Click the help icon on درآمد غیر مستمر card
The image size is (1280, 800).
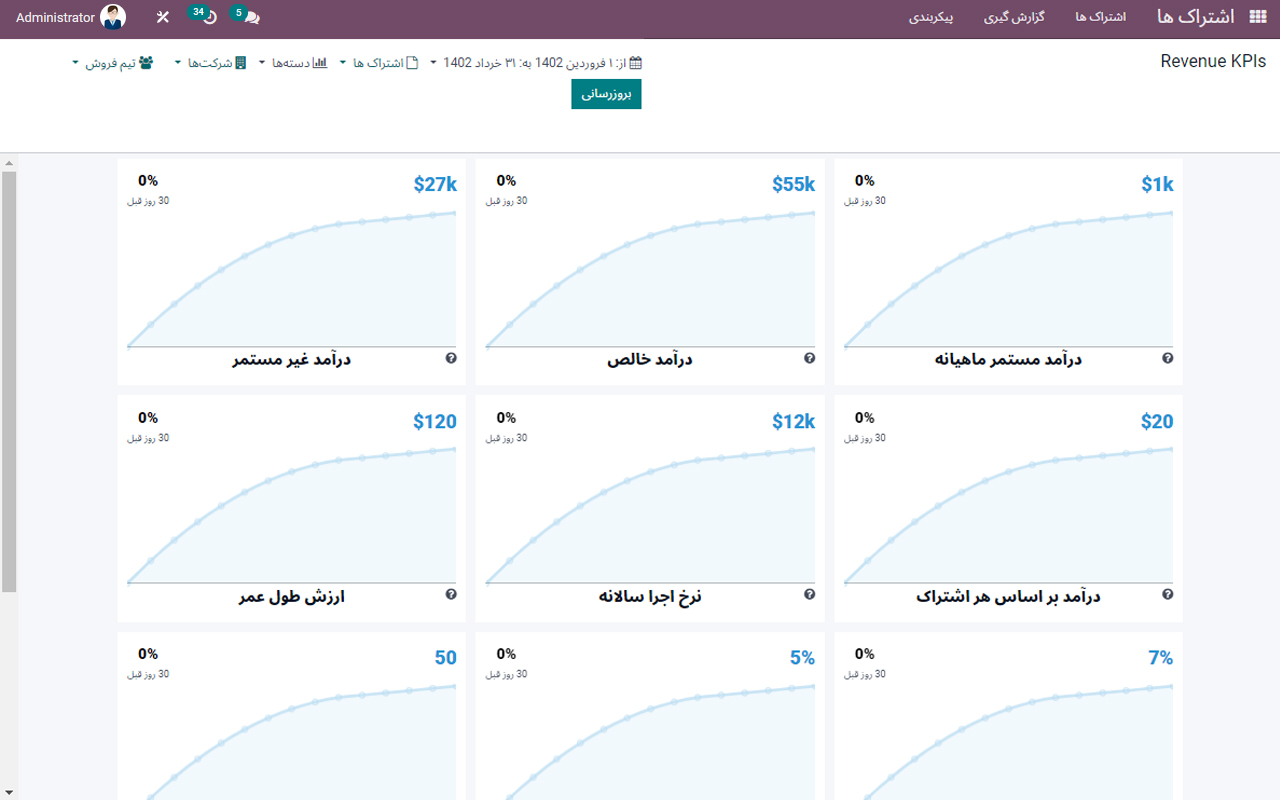click(451, 357)
